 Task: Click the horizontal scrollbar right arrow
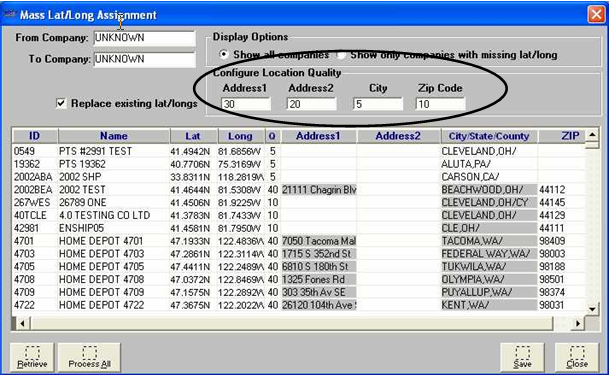[x=578, y=323]
